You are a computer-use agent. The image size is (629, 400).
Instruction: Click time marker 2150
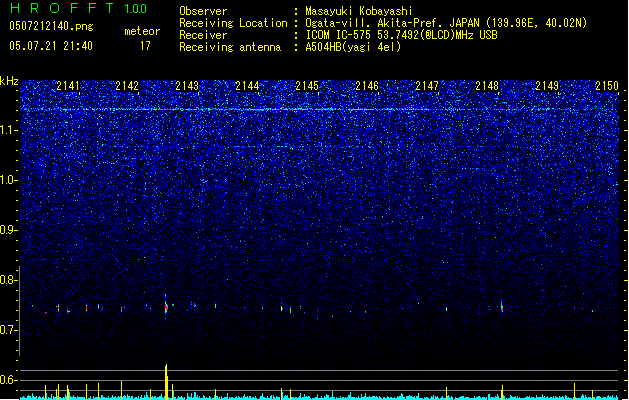tap(607, 86)
